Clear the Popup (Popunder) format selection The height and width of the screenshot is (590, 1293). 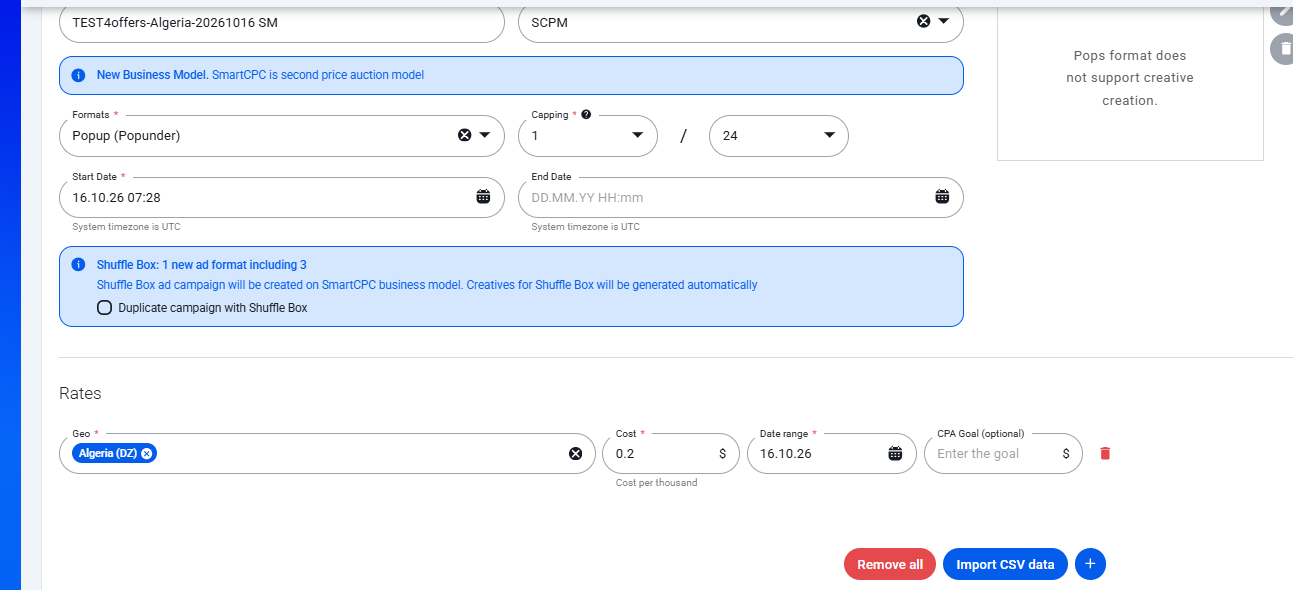pyautogui.click(x=464, y=135)
